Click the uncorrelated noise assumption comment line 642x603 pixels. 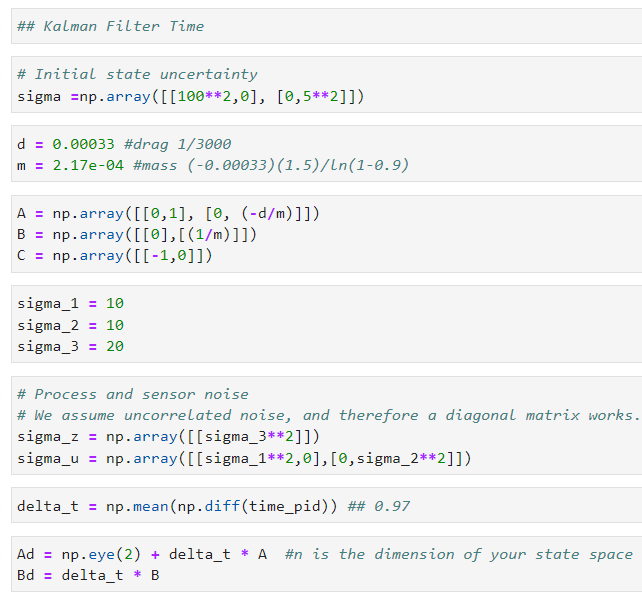click(327, 415)
